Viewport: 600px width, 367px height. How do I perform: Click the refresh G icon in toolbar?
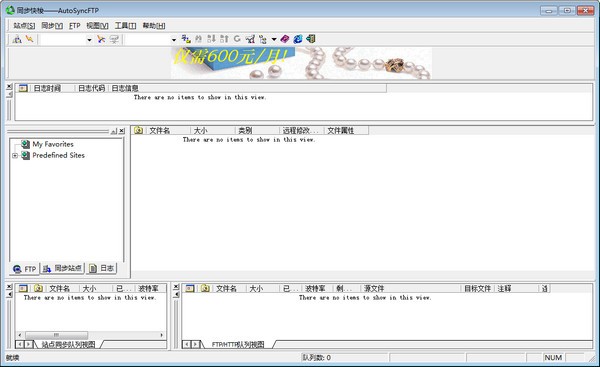237,39
